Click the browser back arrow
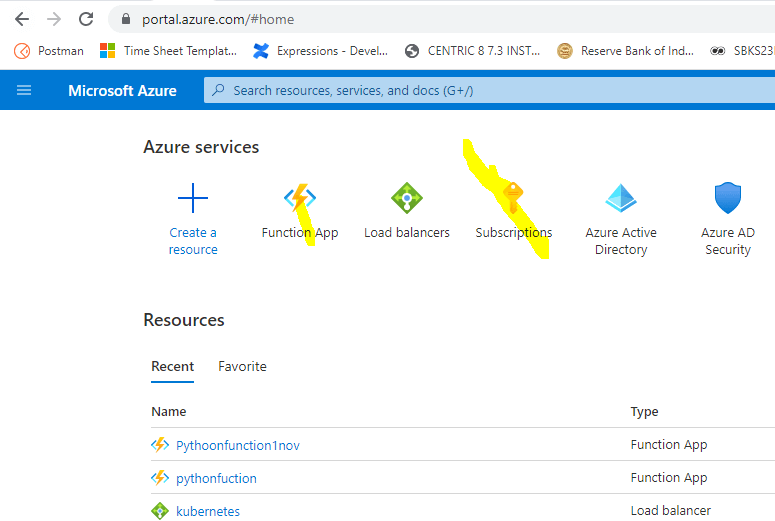The height and width of the screenshot is (521, 775). tap(22, 19)
